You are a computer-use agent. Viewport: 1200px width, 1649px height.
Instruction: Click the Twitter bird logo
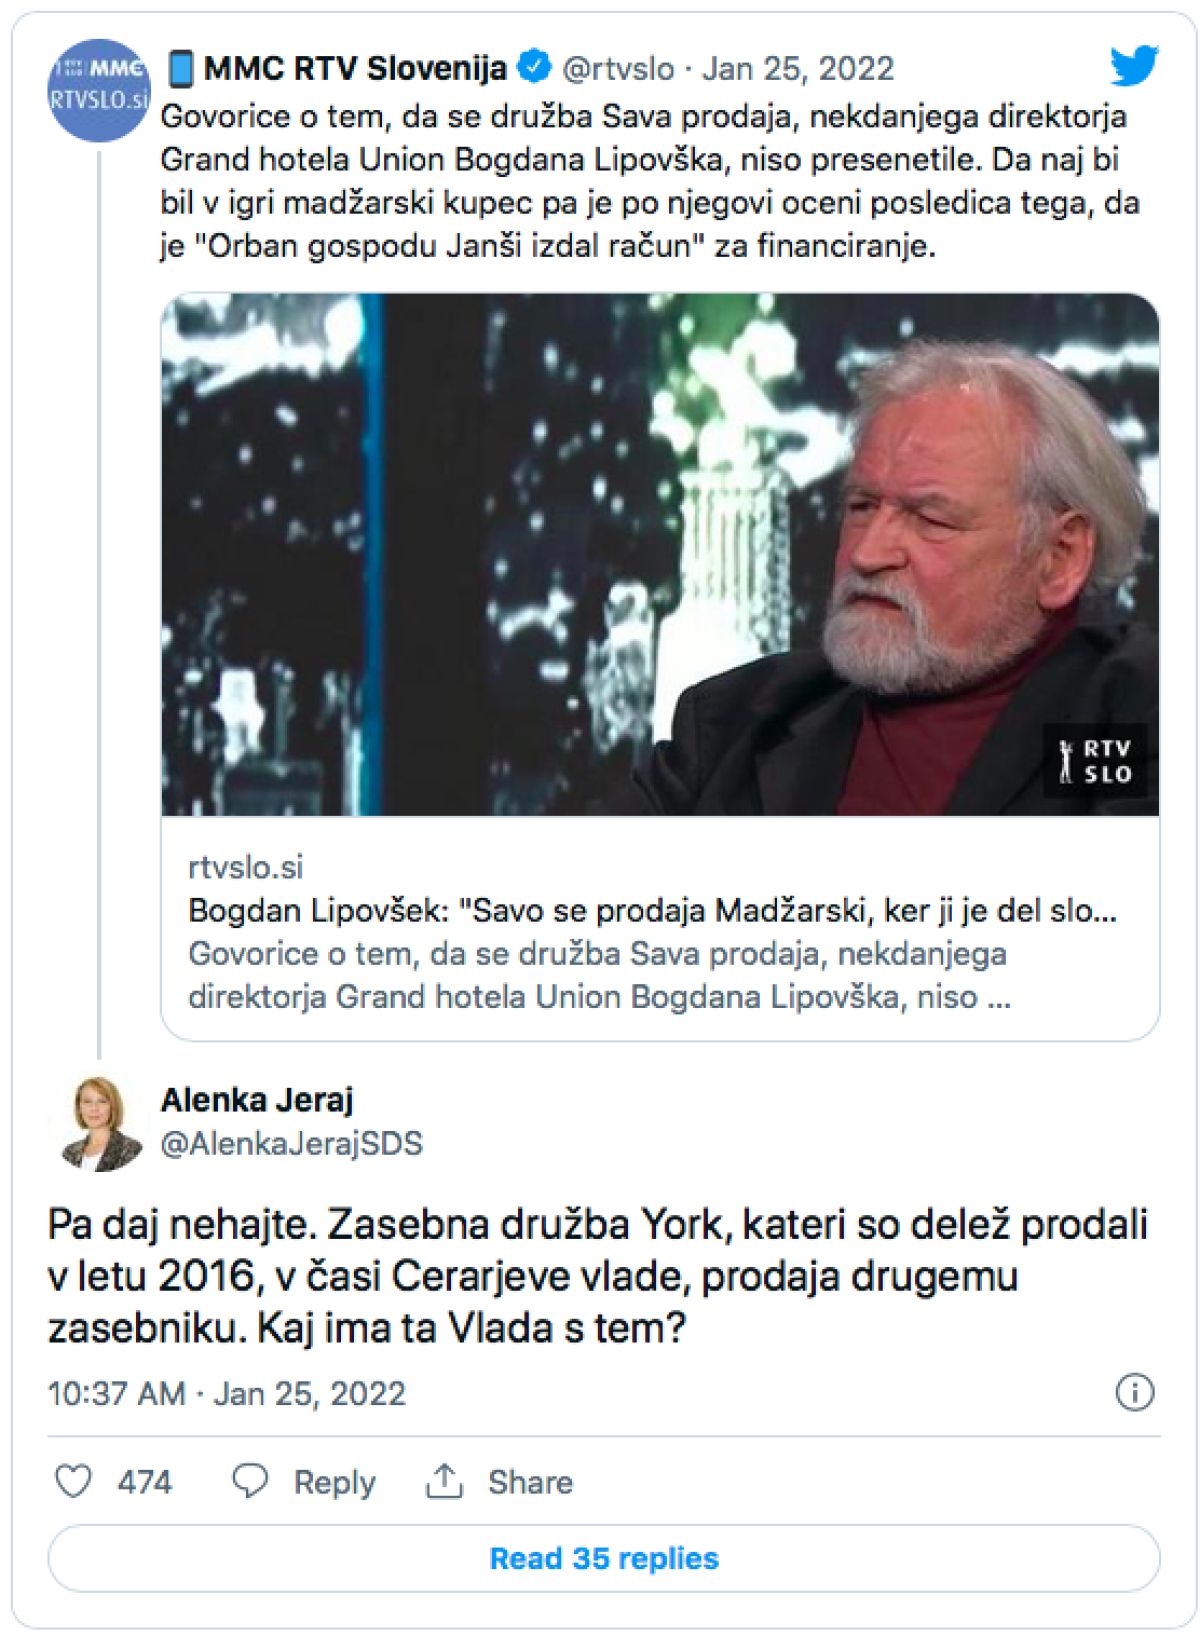pyautogui.click(x=1134, y=66)
